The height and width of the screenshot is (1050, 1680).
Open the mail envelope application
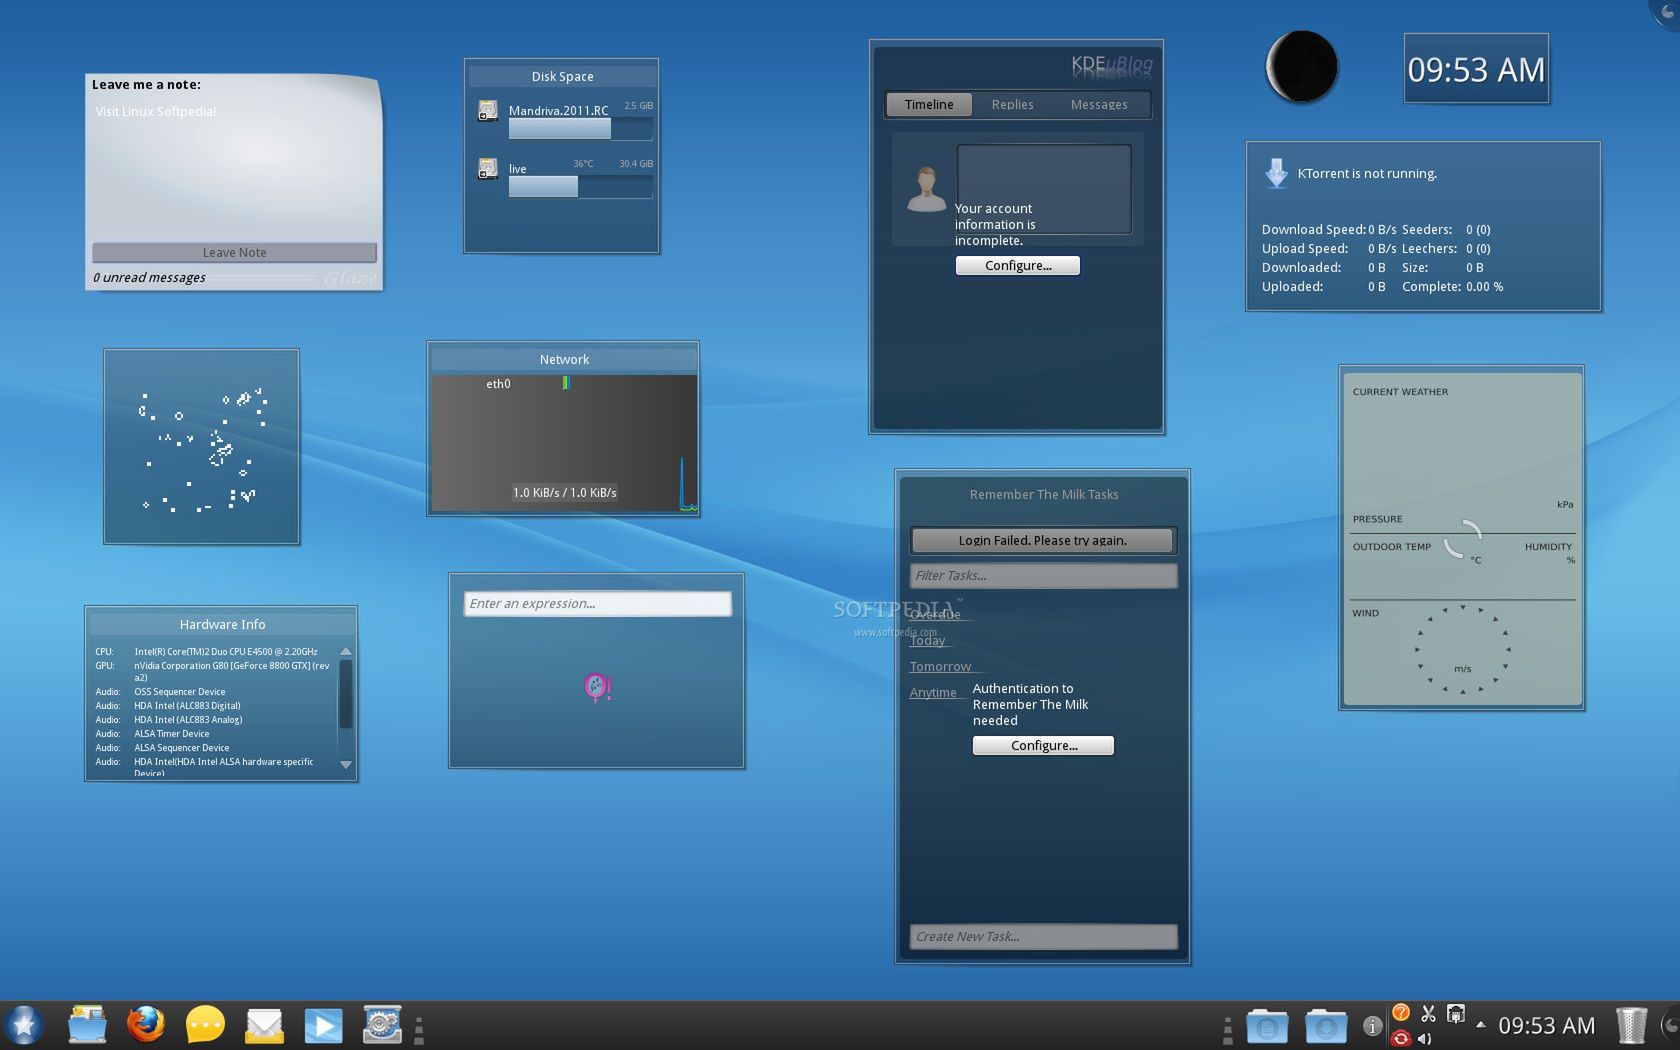264,1025
